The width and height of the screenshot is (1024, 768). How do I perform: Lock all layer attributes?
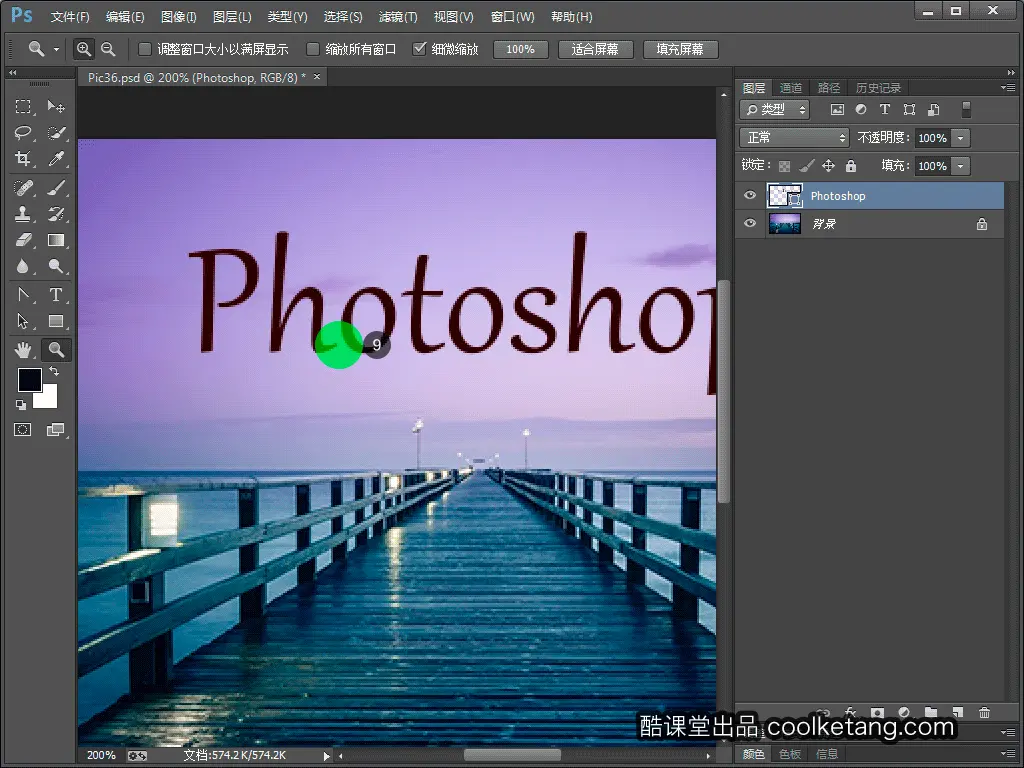[850, 166]
